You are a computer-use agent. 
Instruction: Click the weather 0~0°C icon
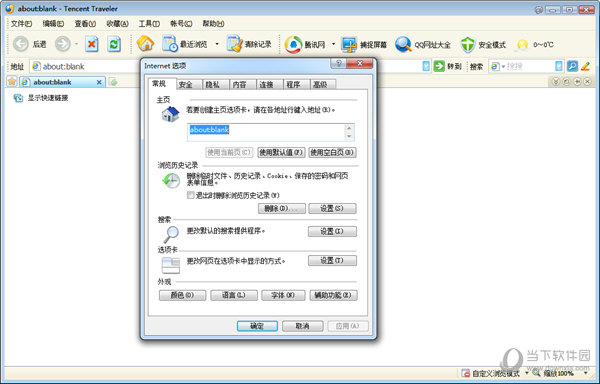click(x=522, y=44)
